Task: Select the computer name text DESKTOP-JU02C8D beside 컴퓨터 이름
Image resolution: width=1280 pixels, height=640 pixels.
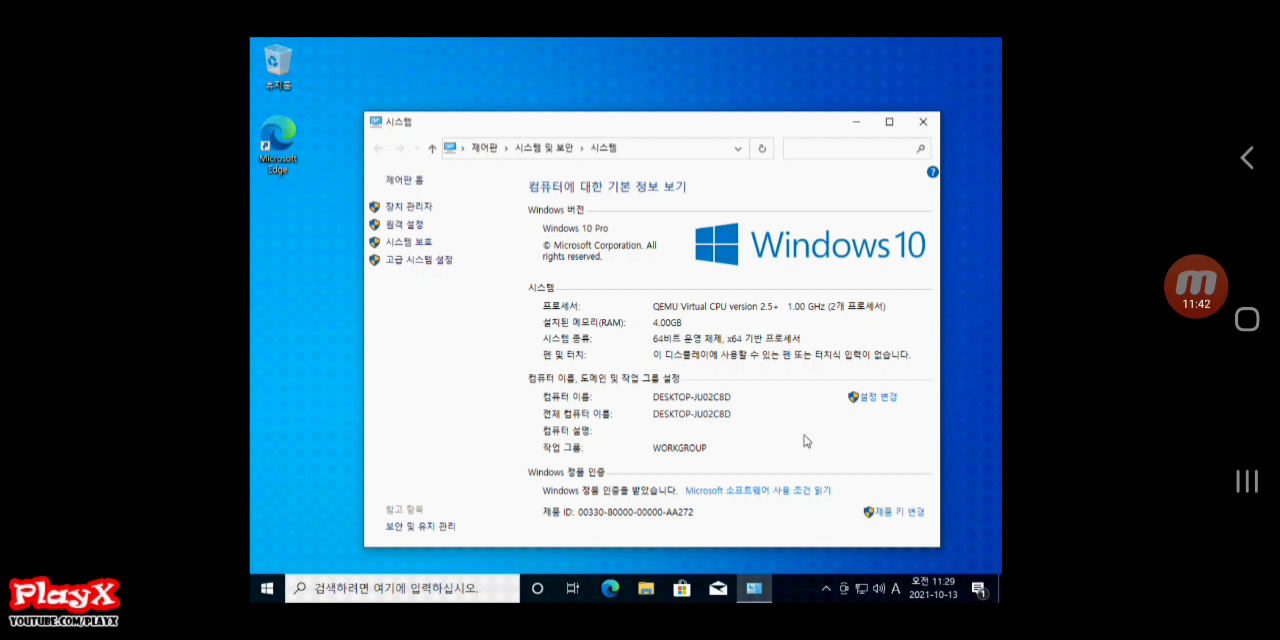Action: (x=692, y=397)
